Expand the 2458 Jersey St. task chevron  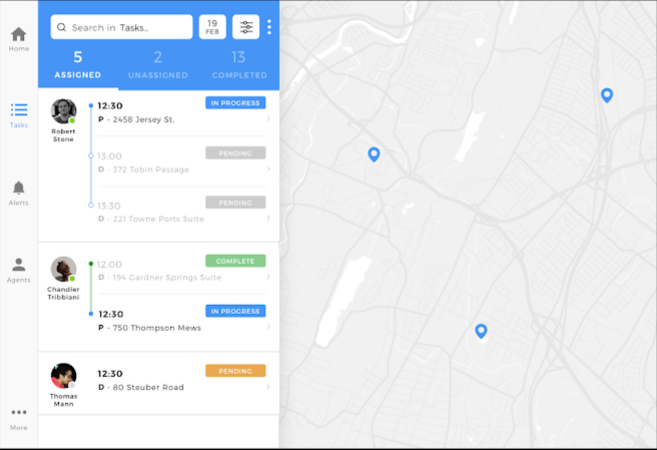tap(268, 119)
